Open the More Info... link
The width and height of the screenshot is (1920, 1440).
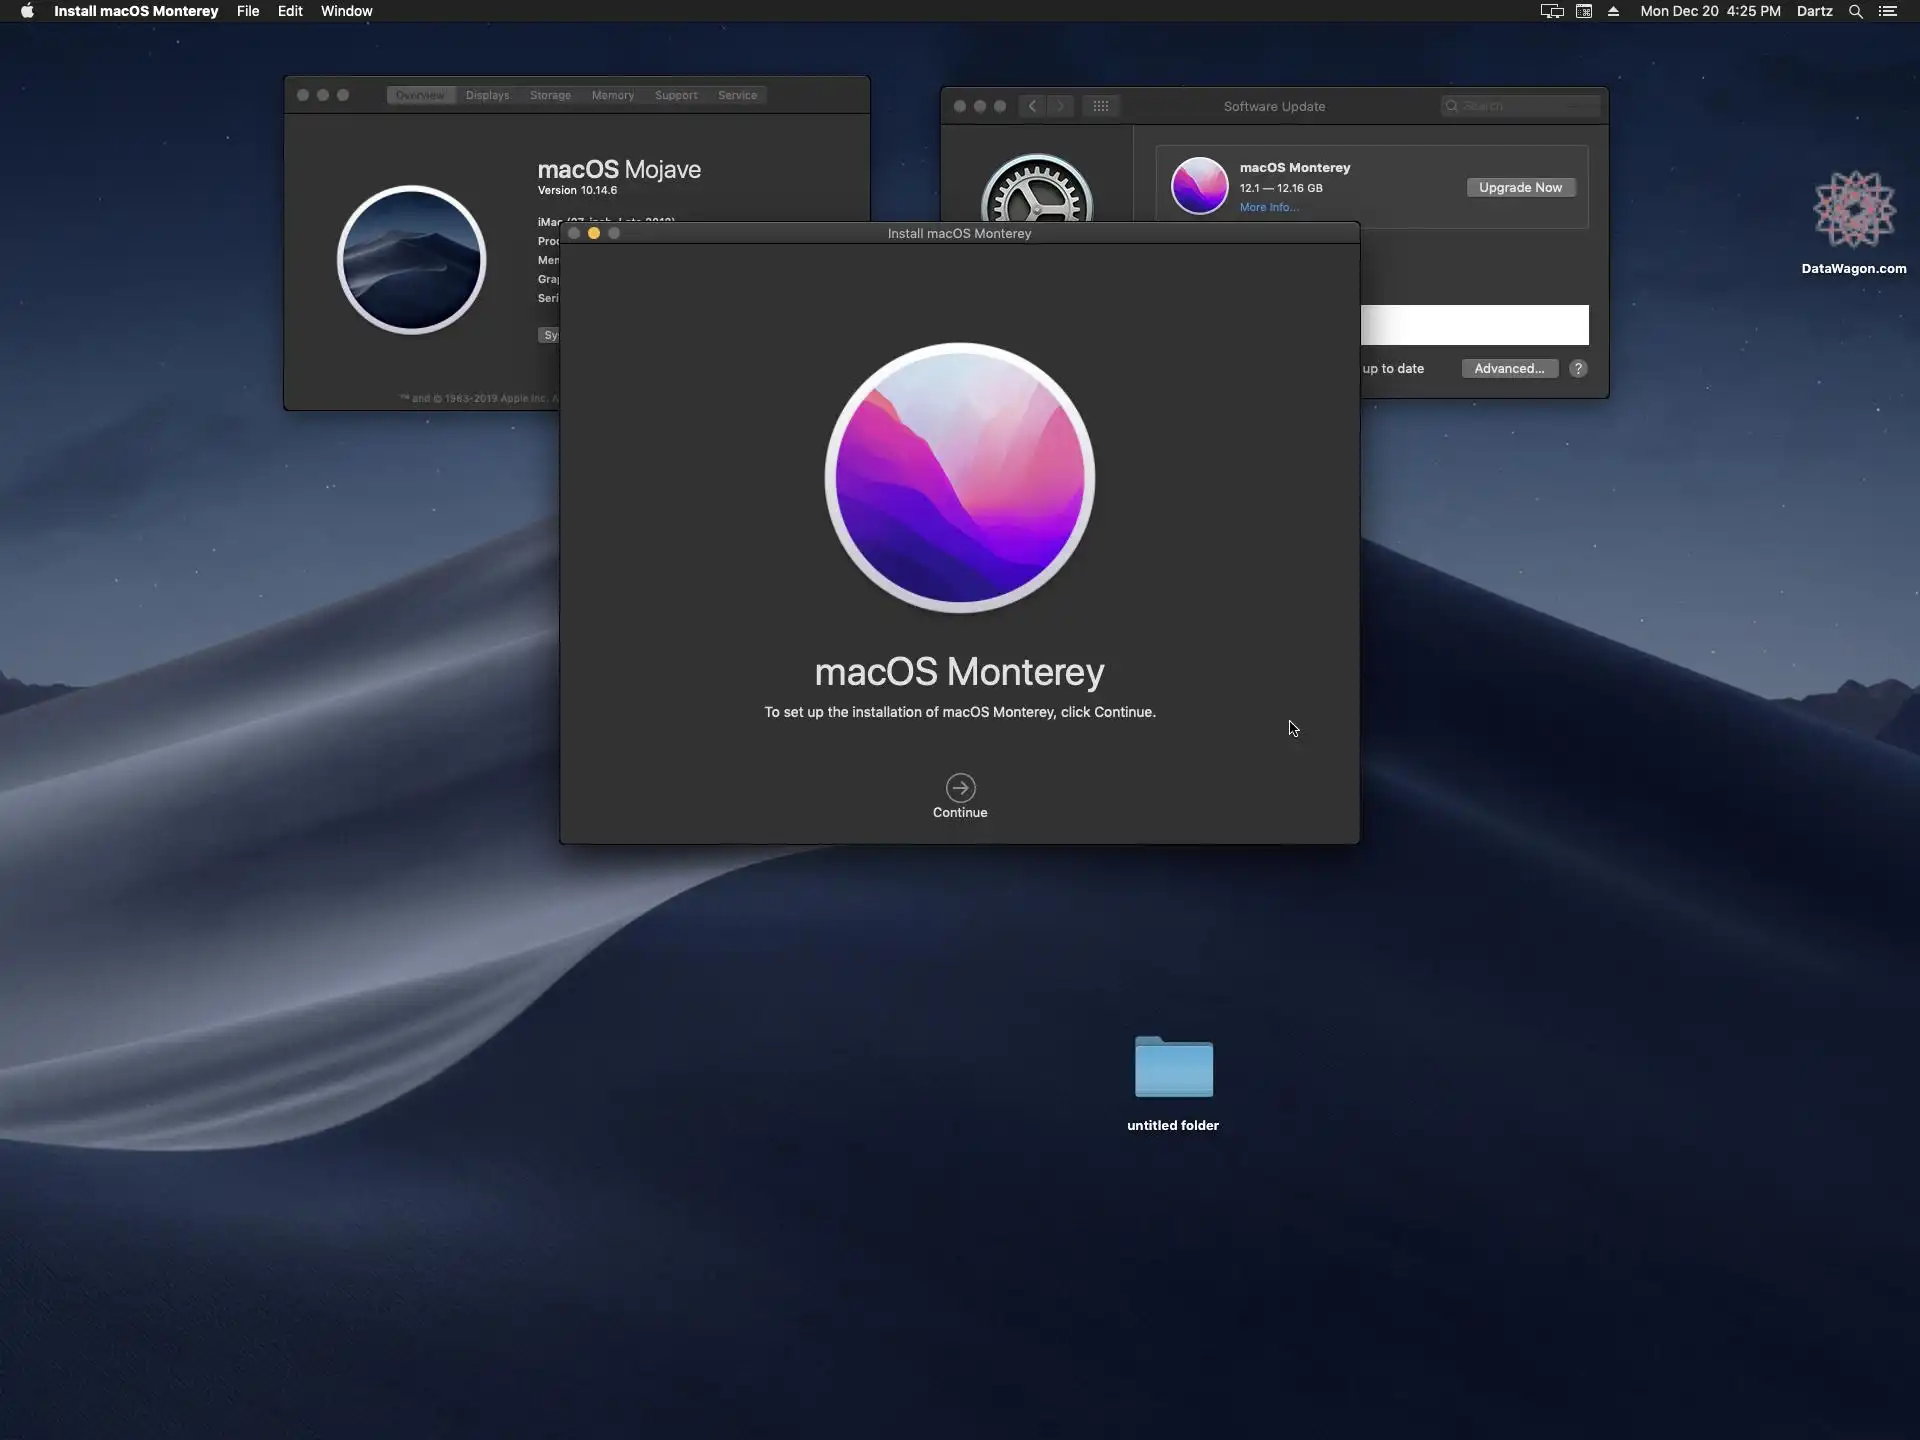pos(1268,207)
